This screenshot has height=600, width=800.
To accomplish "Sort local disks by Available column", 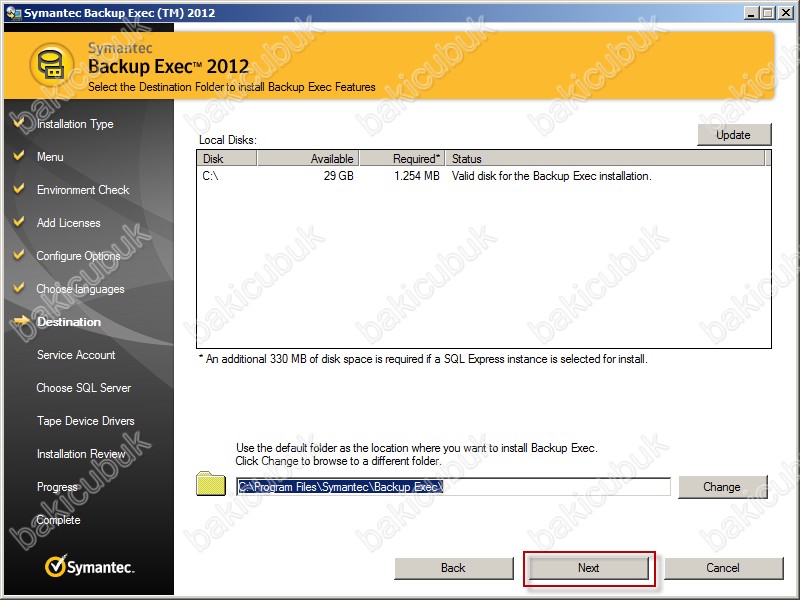I will (308, 159).
